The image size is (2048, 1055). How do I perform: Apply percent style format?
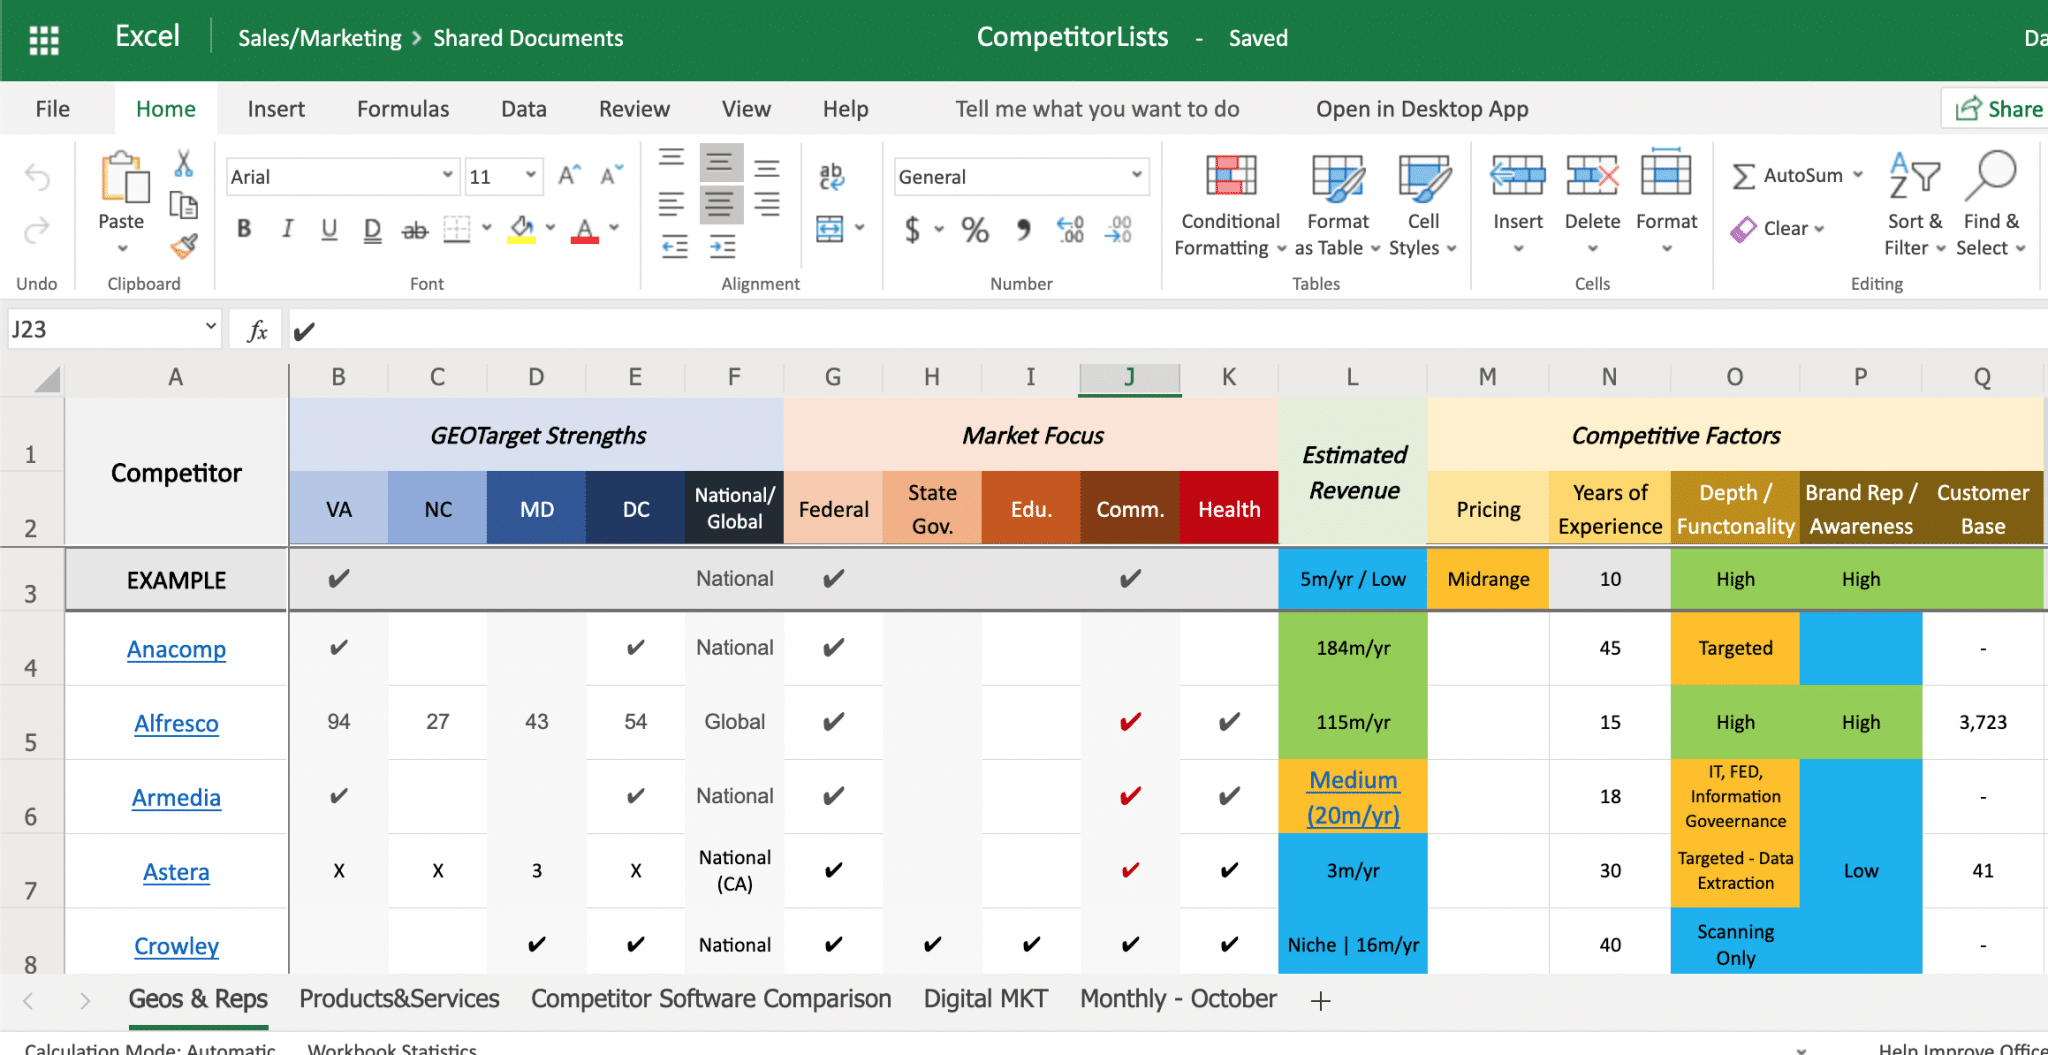point(975,230)
